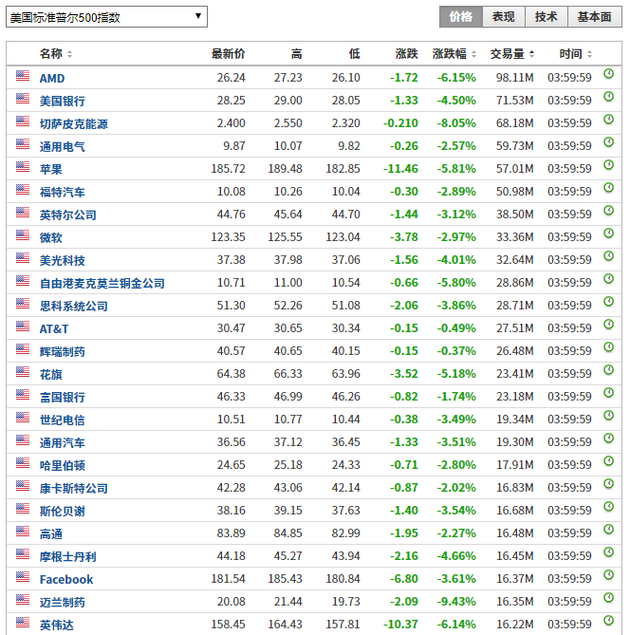Open the 通用电气 stock link
This screenshot has width=630, height=635.
pyautogui.click(x=62, y=147)
